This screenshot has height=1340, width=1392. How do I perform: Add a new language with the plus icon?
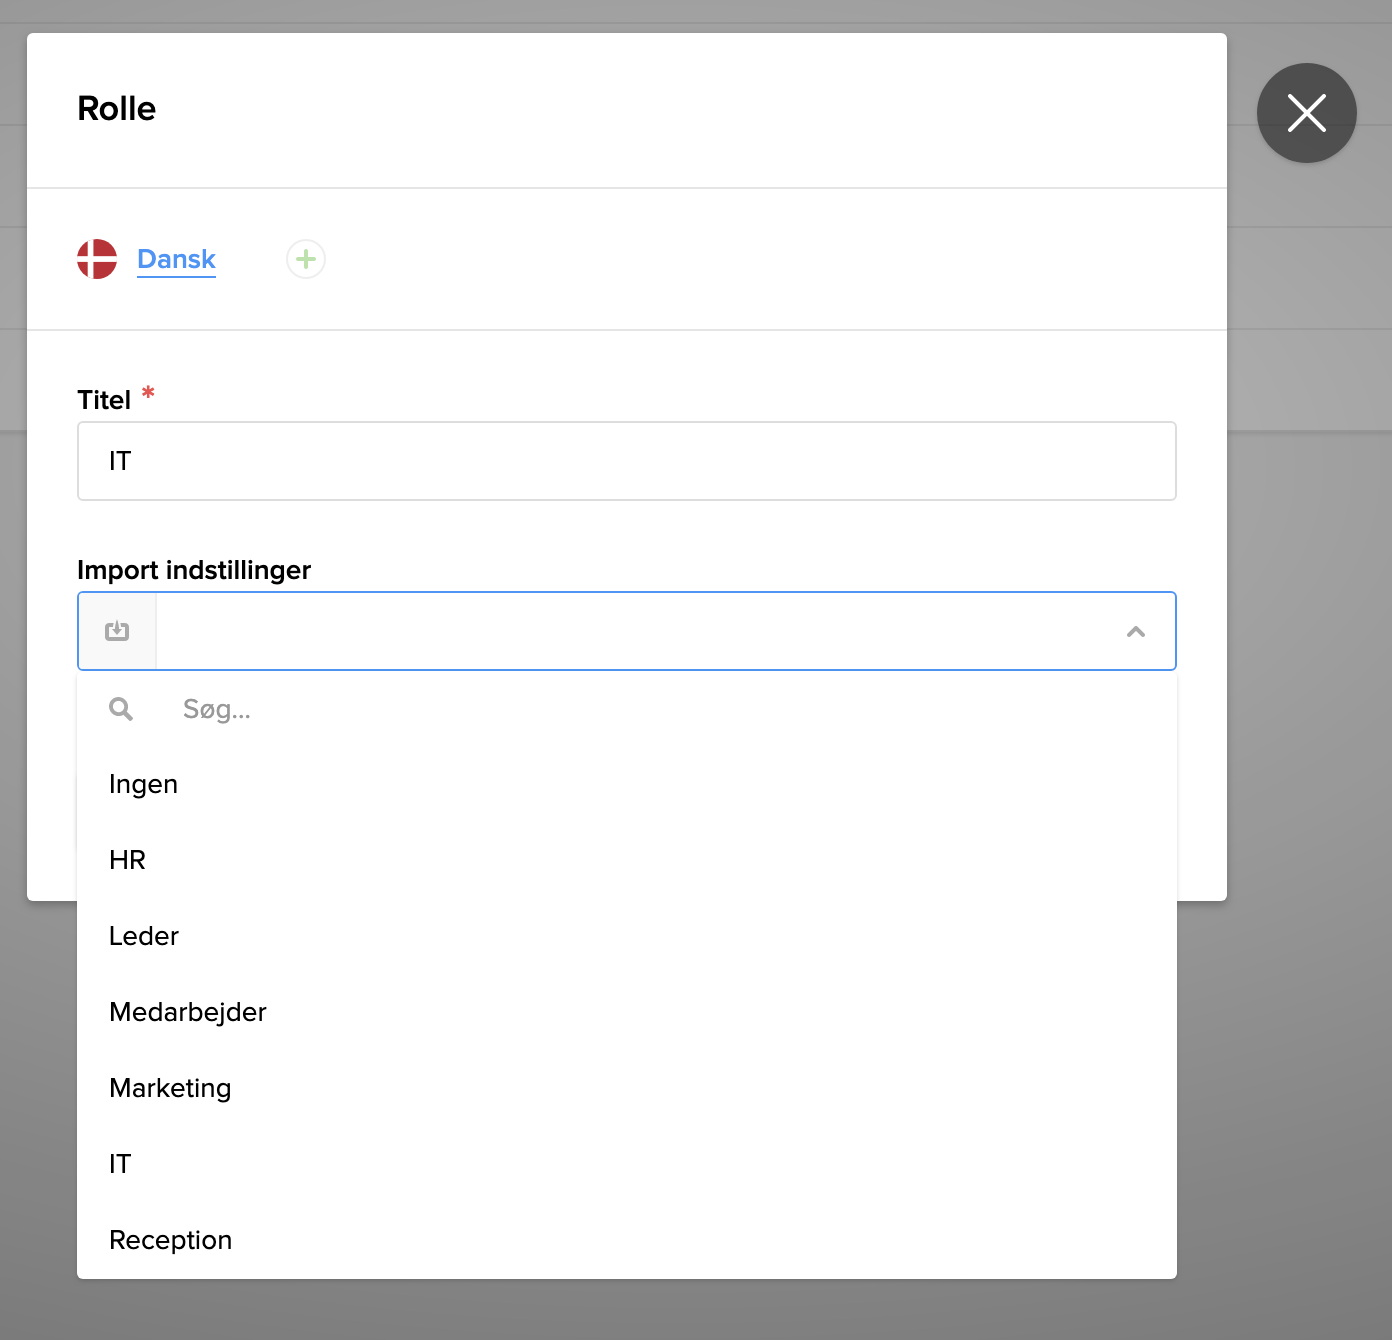pos(306,259)
